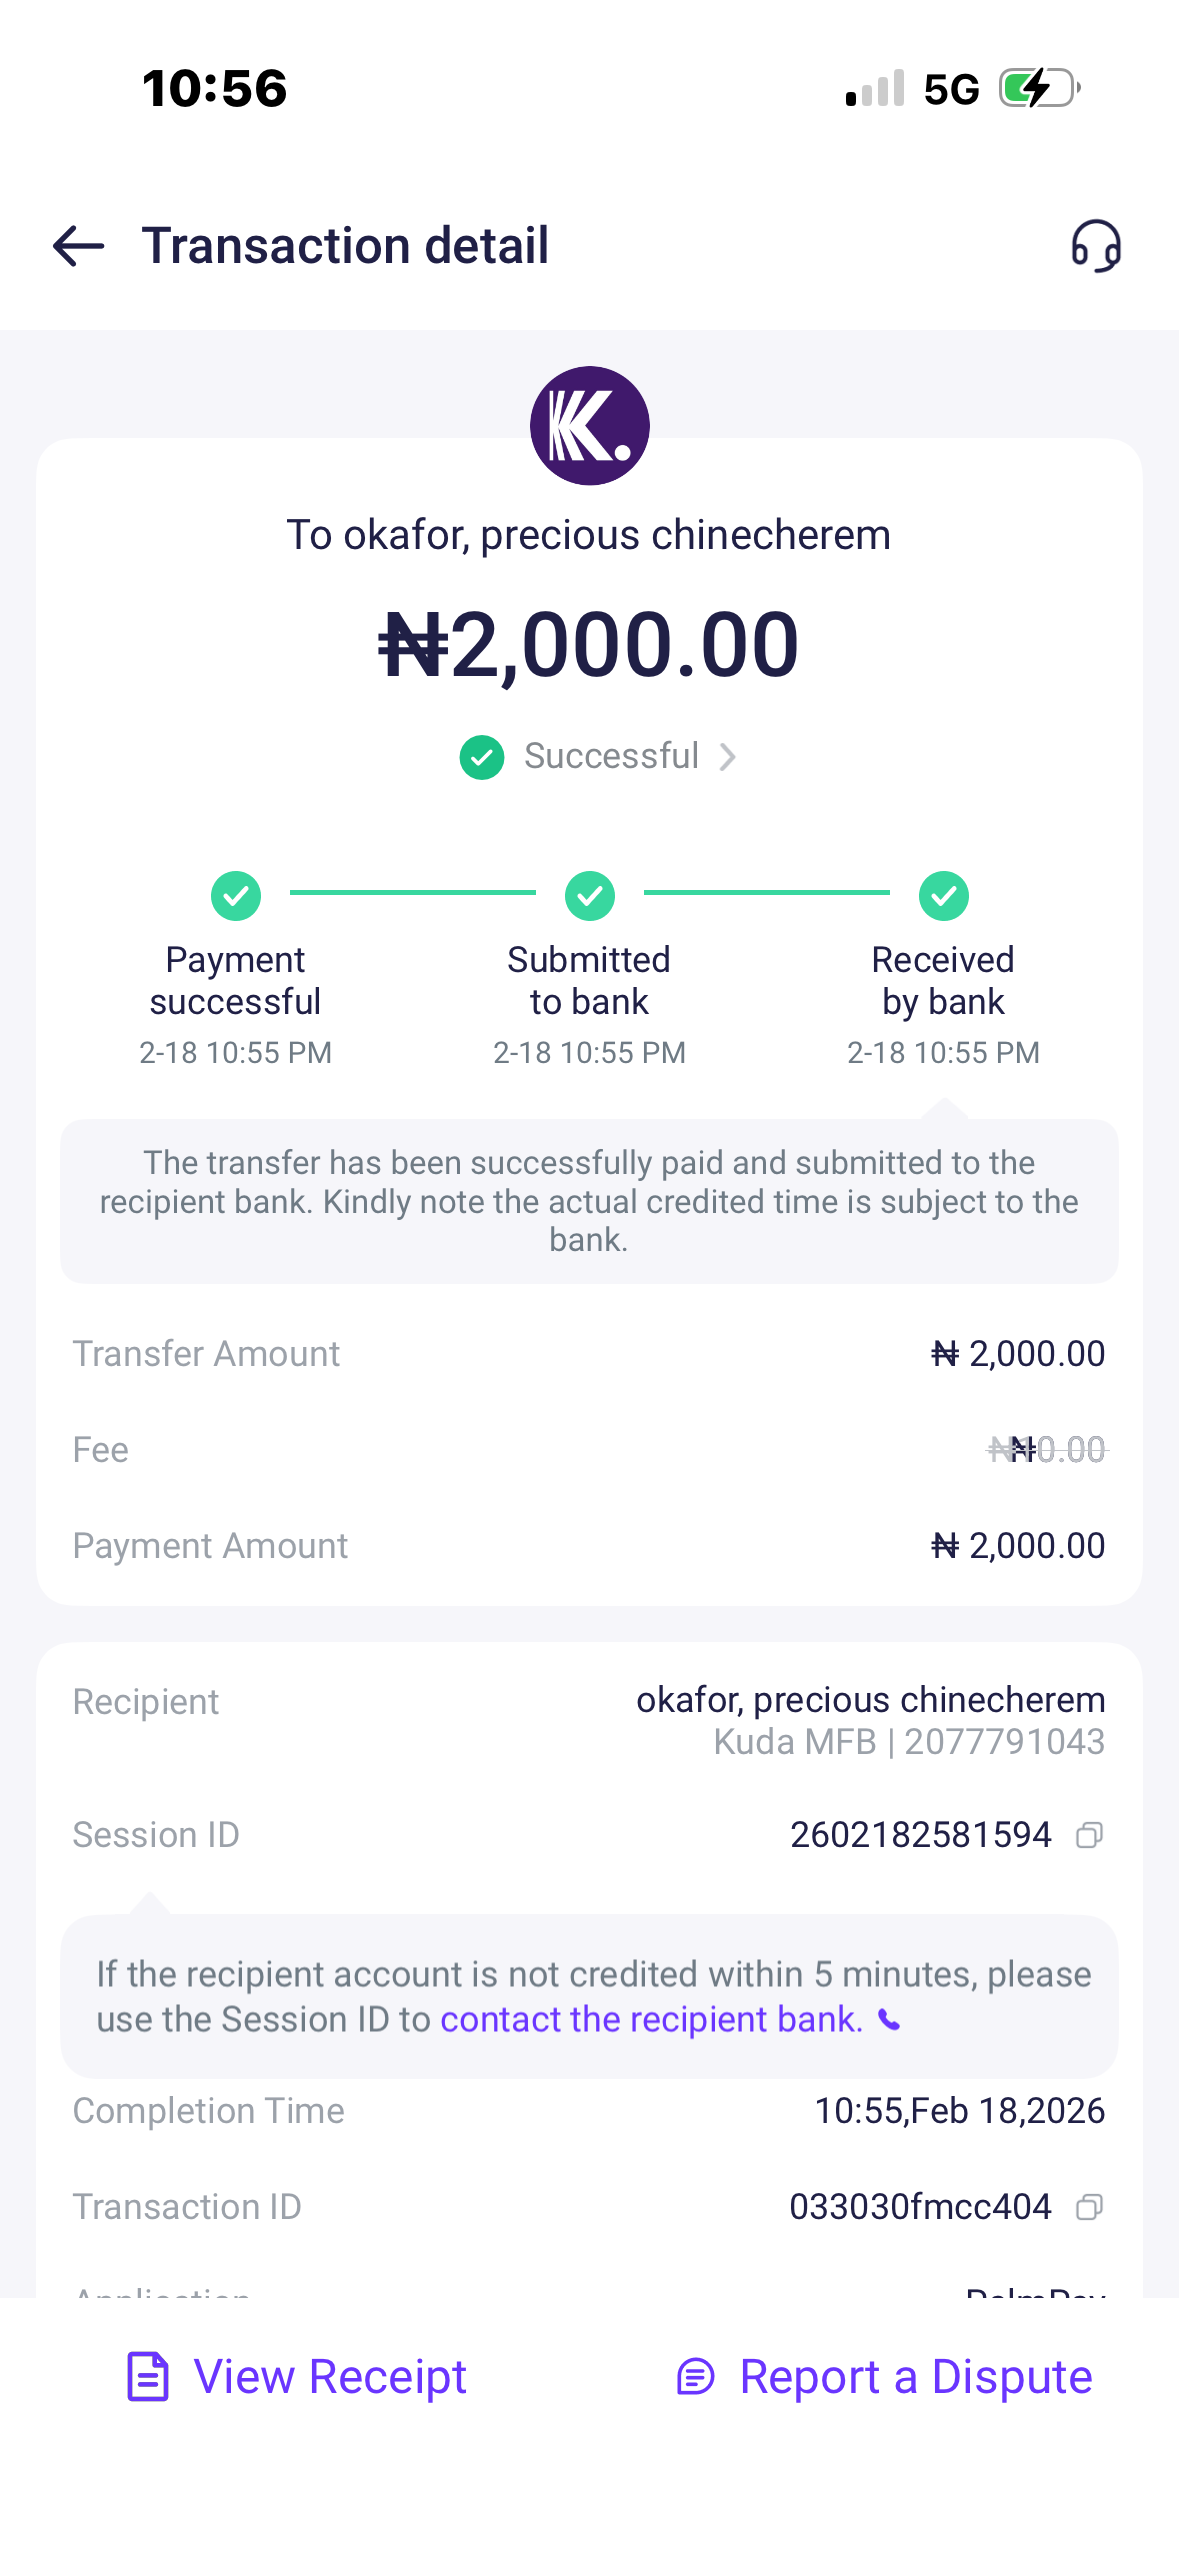The height and width of the screenshot is (2556, 1179).
Task: Tap the green Successful status checkmark
Action: coord(481,757)
